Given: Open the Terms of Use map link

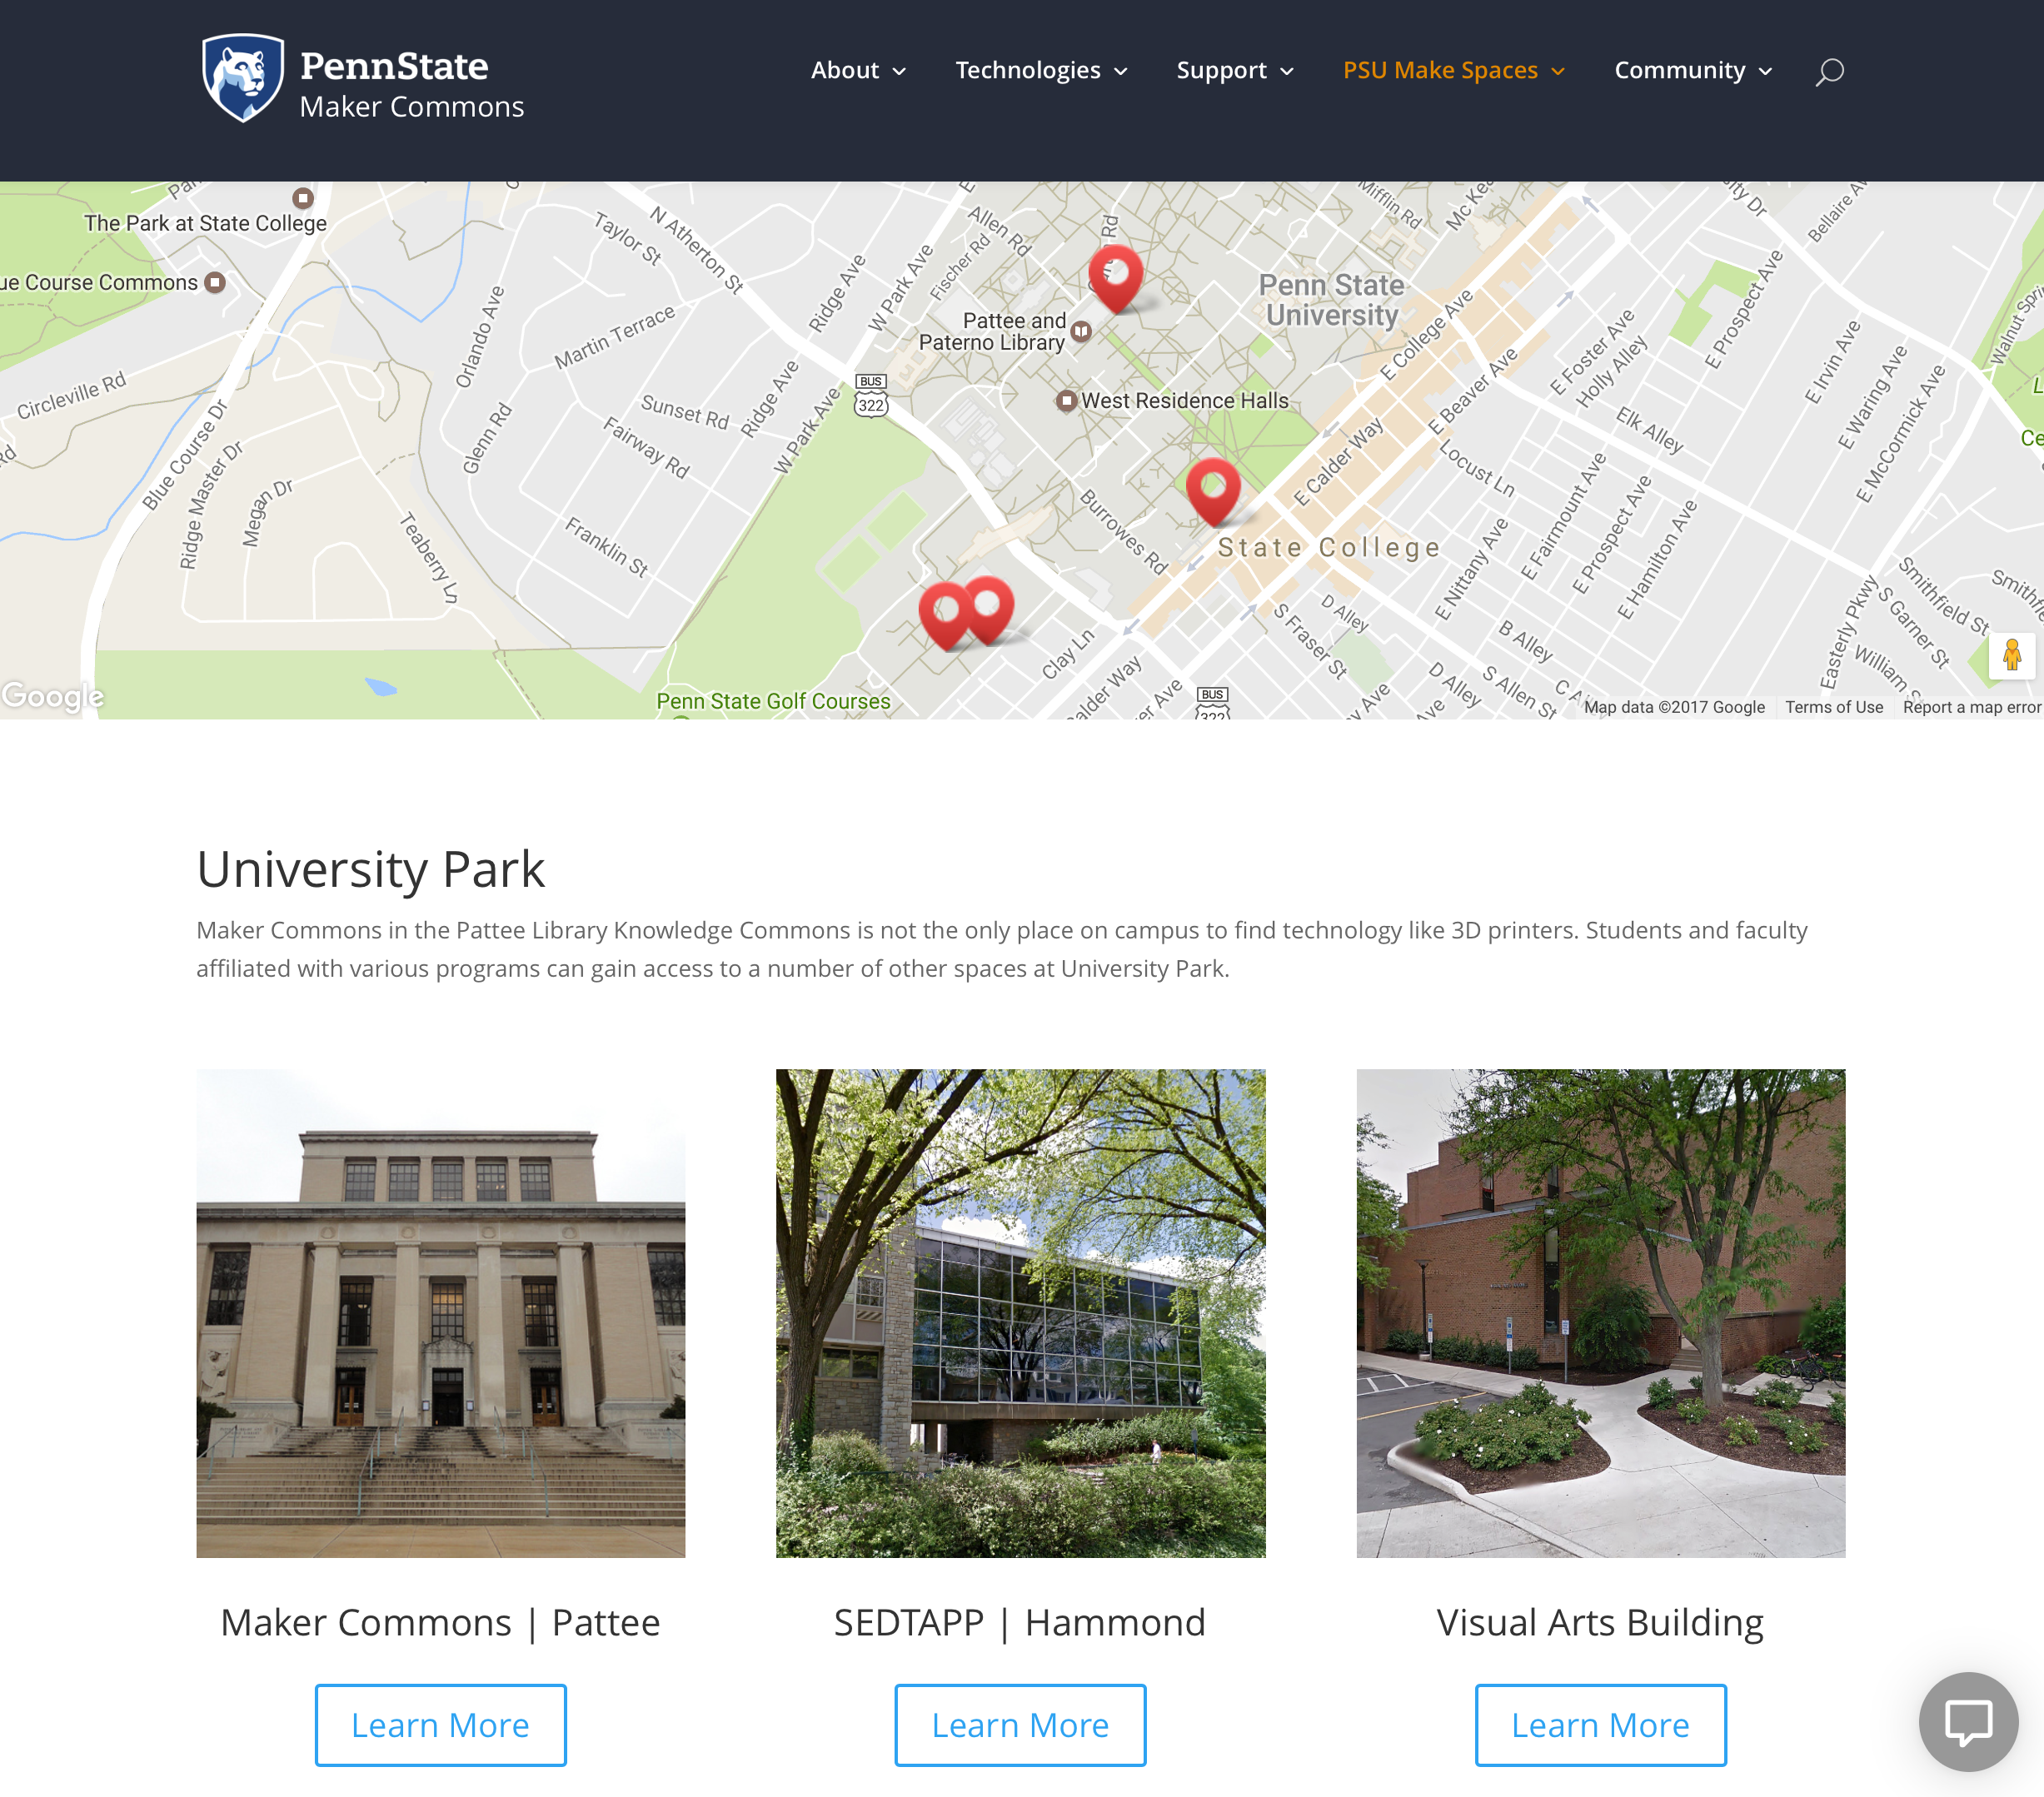Looking at the screenshot, I should [1834, 707].
